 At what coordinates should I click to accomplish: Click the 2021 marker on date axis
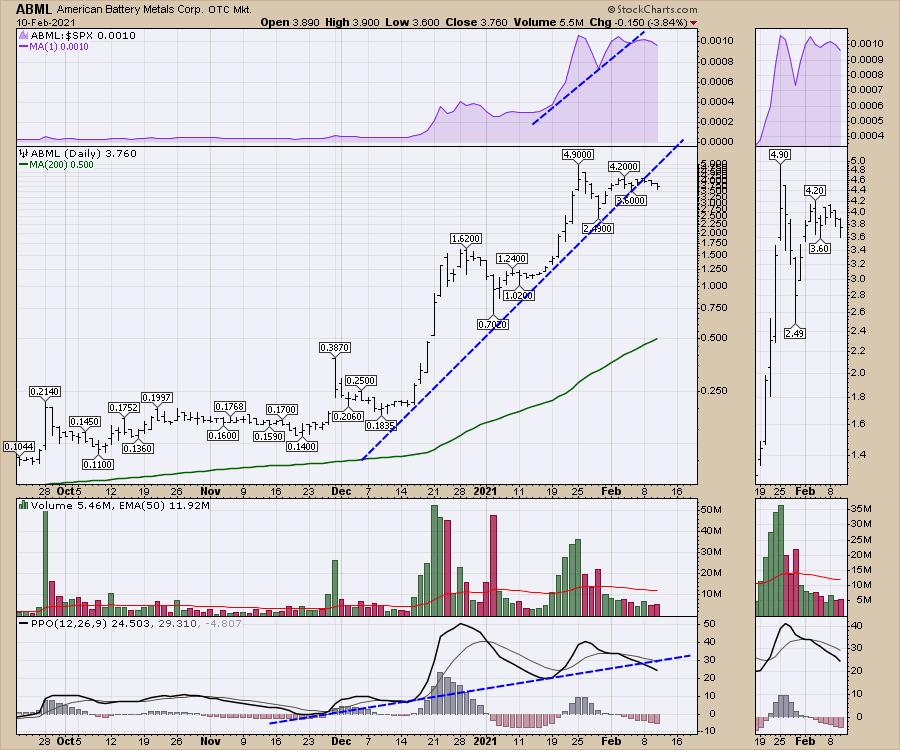485,491
